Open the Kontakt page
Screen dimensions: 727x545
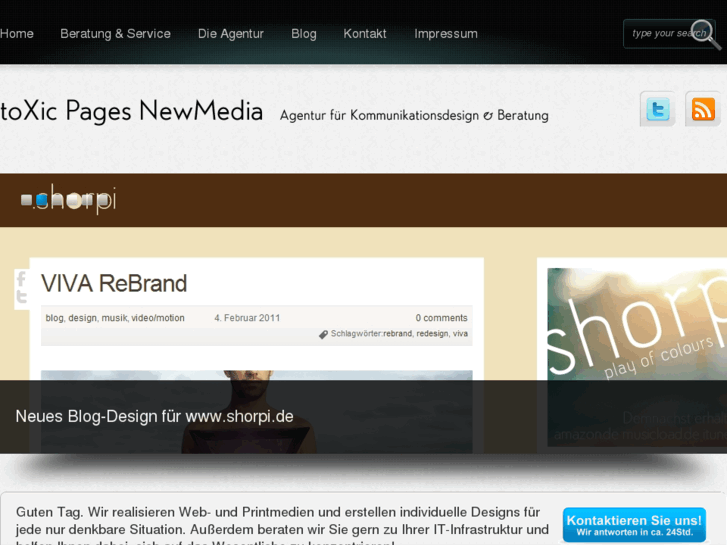point(365,34)
